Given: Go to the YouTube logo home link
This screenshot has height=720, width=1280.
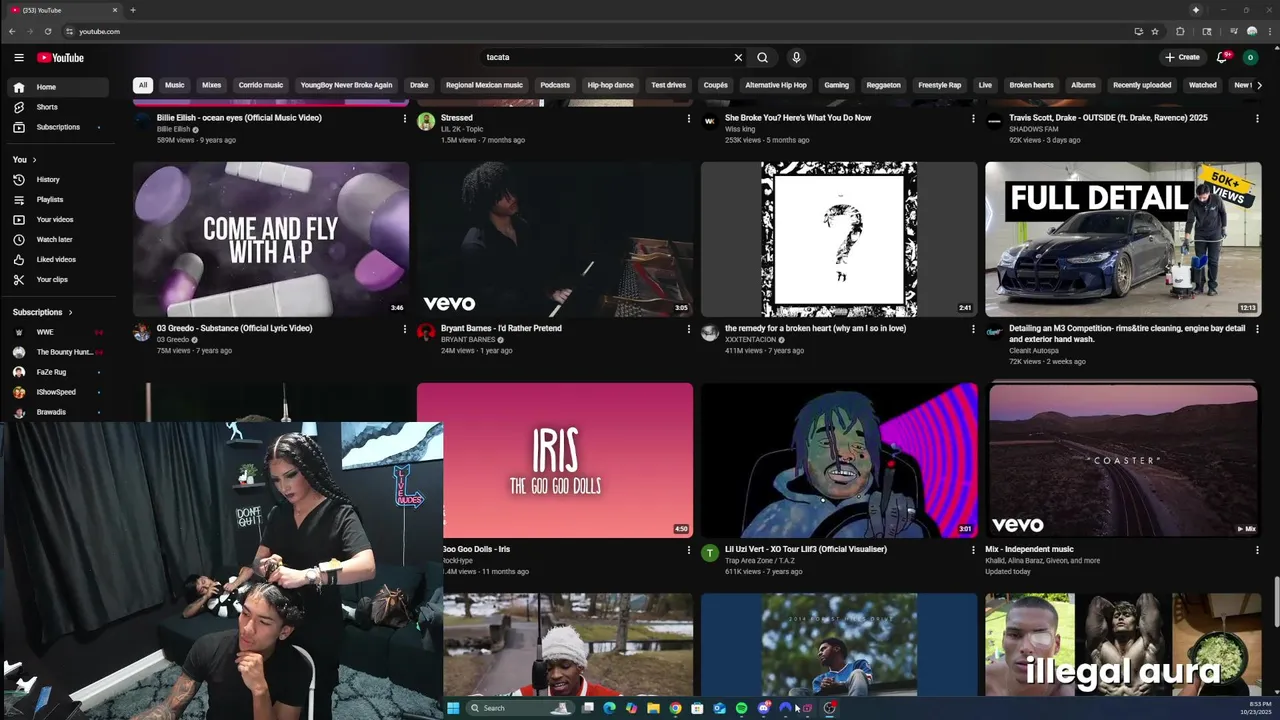Looking at the screenshot, I should (61, 58).
